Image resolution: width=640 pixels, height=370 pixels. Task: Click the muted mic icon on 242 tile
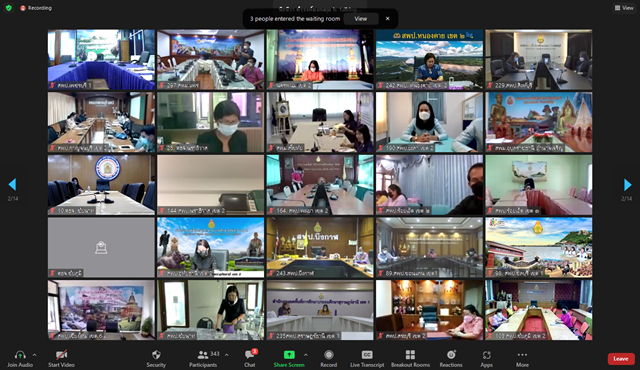(x=381, y=85)
